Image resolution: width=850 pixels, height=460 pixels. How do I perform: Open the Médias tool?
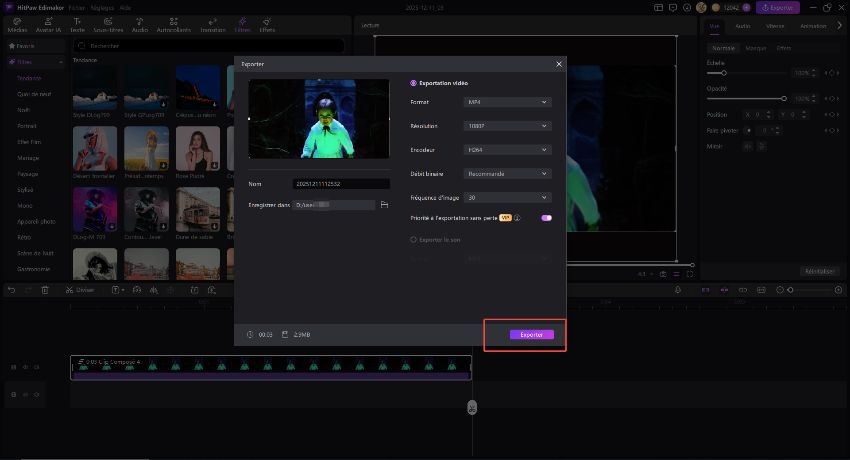(17, 25)
